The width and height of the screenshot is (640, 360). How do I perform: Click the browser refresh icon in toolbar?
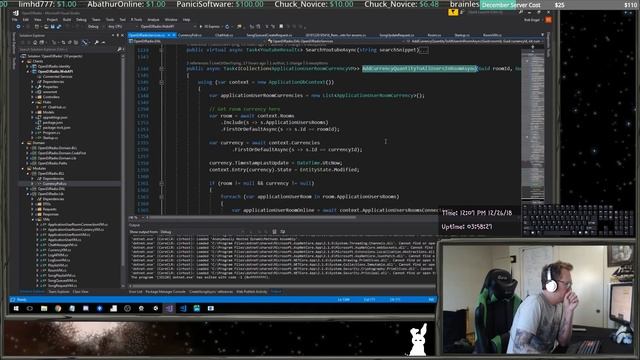point(227,27)
